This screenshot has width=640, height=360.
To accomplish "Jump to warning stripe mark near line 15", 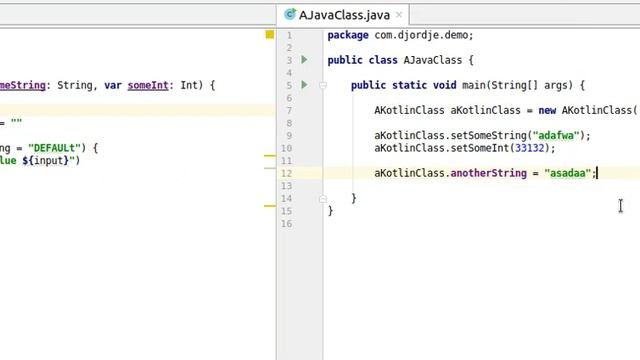I will (270, 206).
